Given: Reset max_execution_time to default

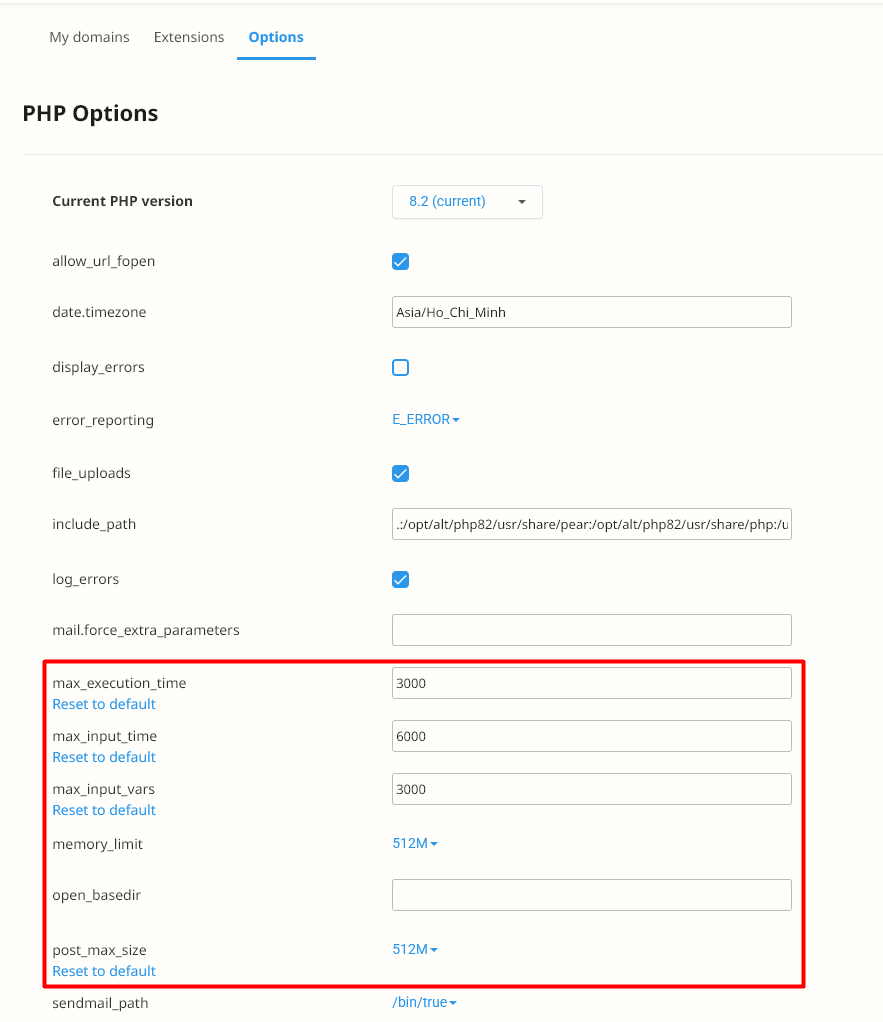Looking at the screenshot, I should pyautogui.click(x=104, y=704).
